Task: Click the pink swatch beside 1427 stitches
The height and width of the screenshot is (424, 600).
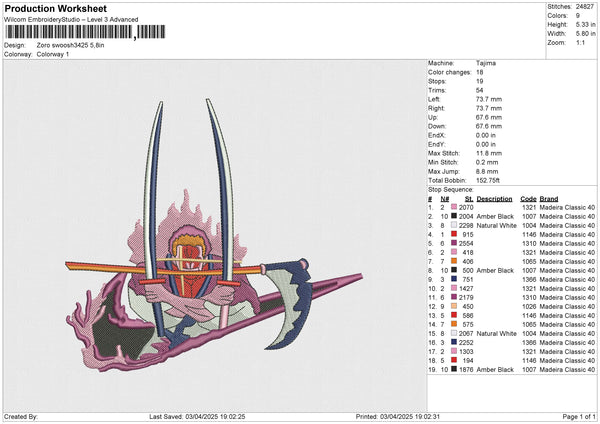Action: tap(454, 288)
